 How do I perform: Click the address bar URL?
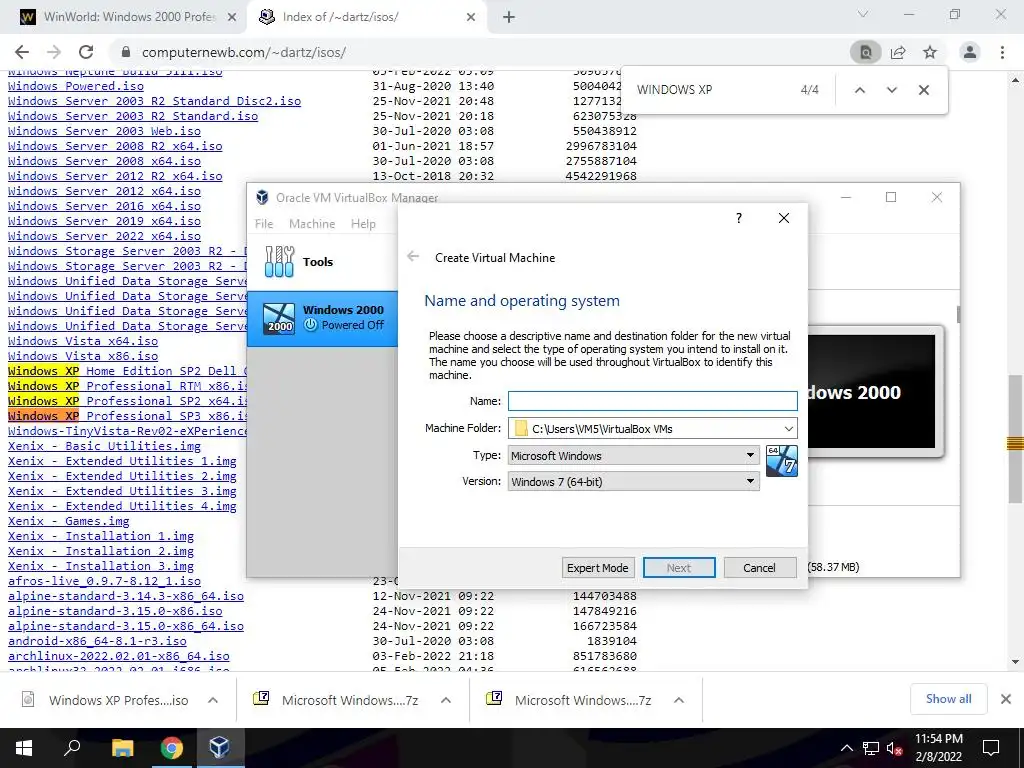point(244,52)
